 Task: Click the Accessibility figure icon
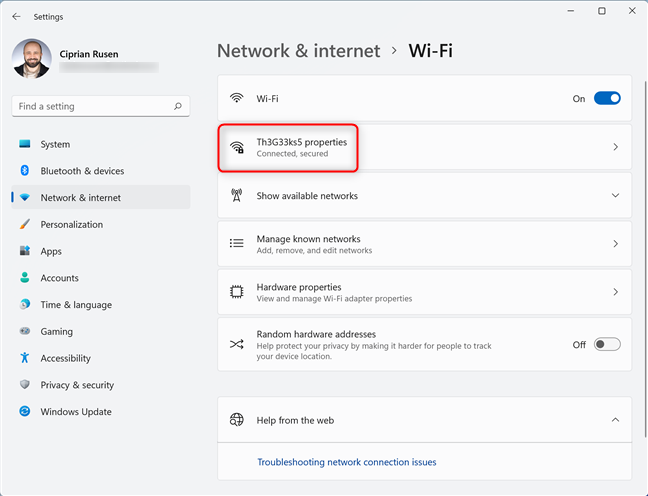point(25,358)
